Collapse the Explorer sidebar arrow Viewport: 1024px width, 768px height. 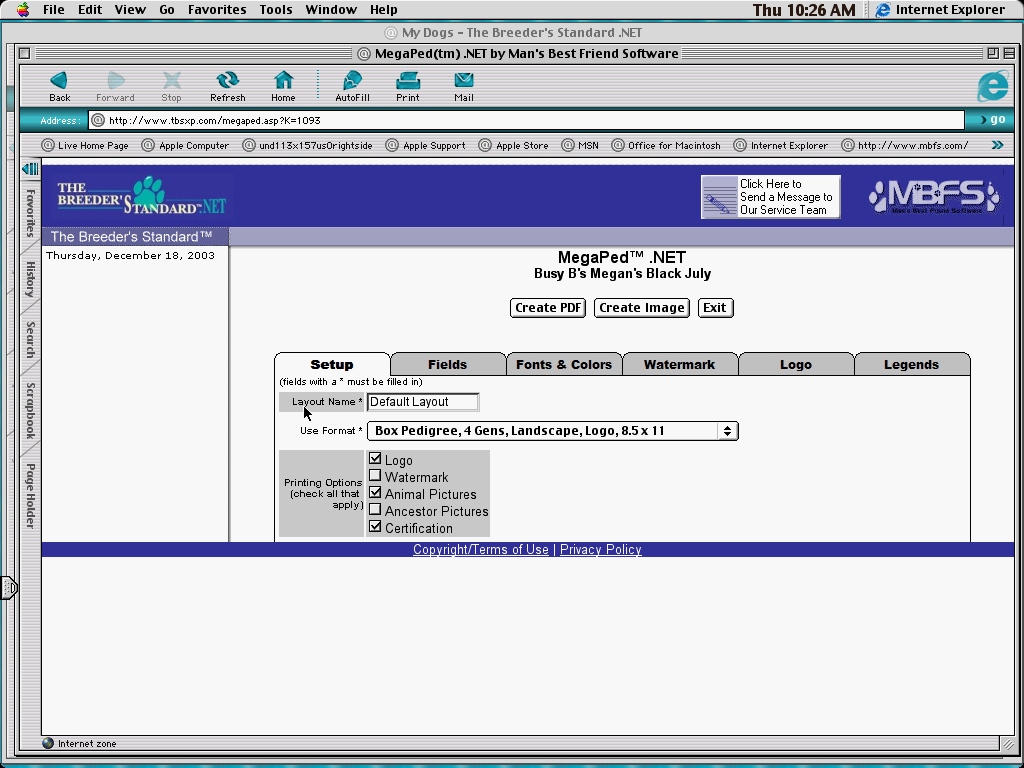[x=30, y=169]
